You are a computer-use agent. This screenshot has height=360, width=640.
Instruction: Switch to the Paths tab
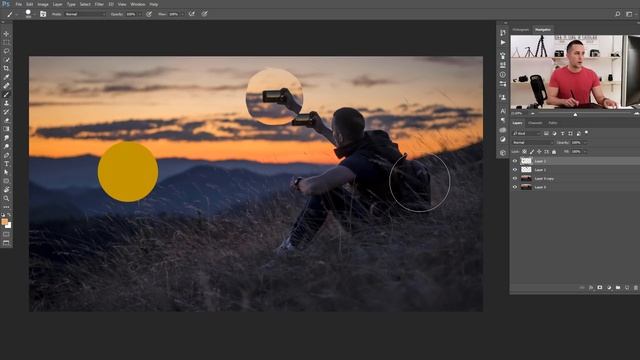pos(553,123)
